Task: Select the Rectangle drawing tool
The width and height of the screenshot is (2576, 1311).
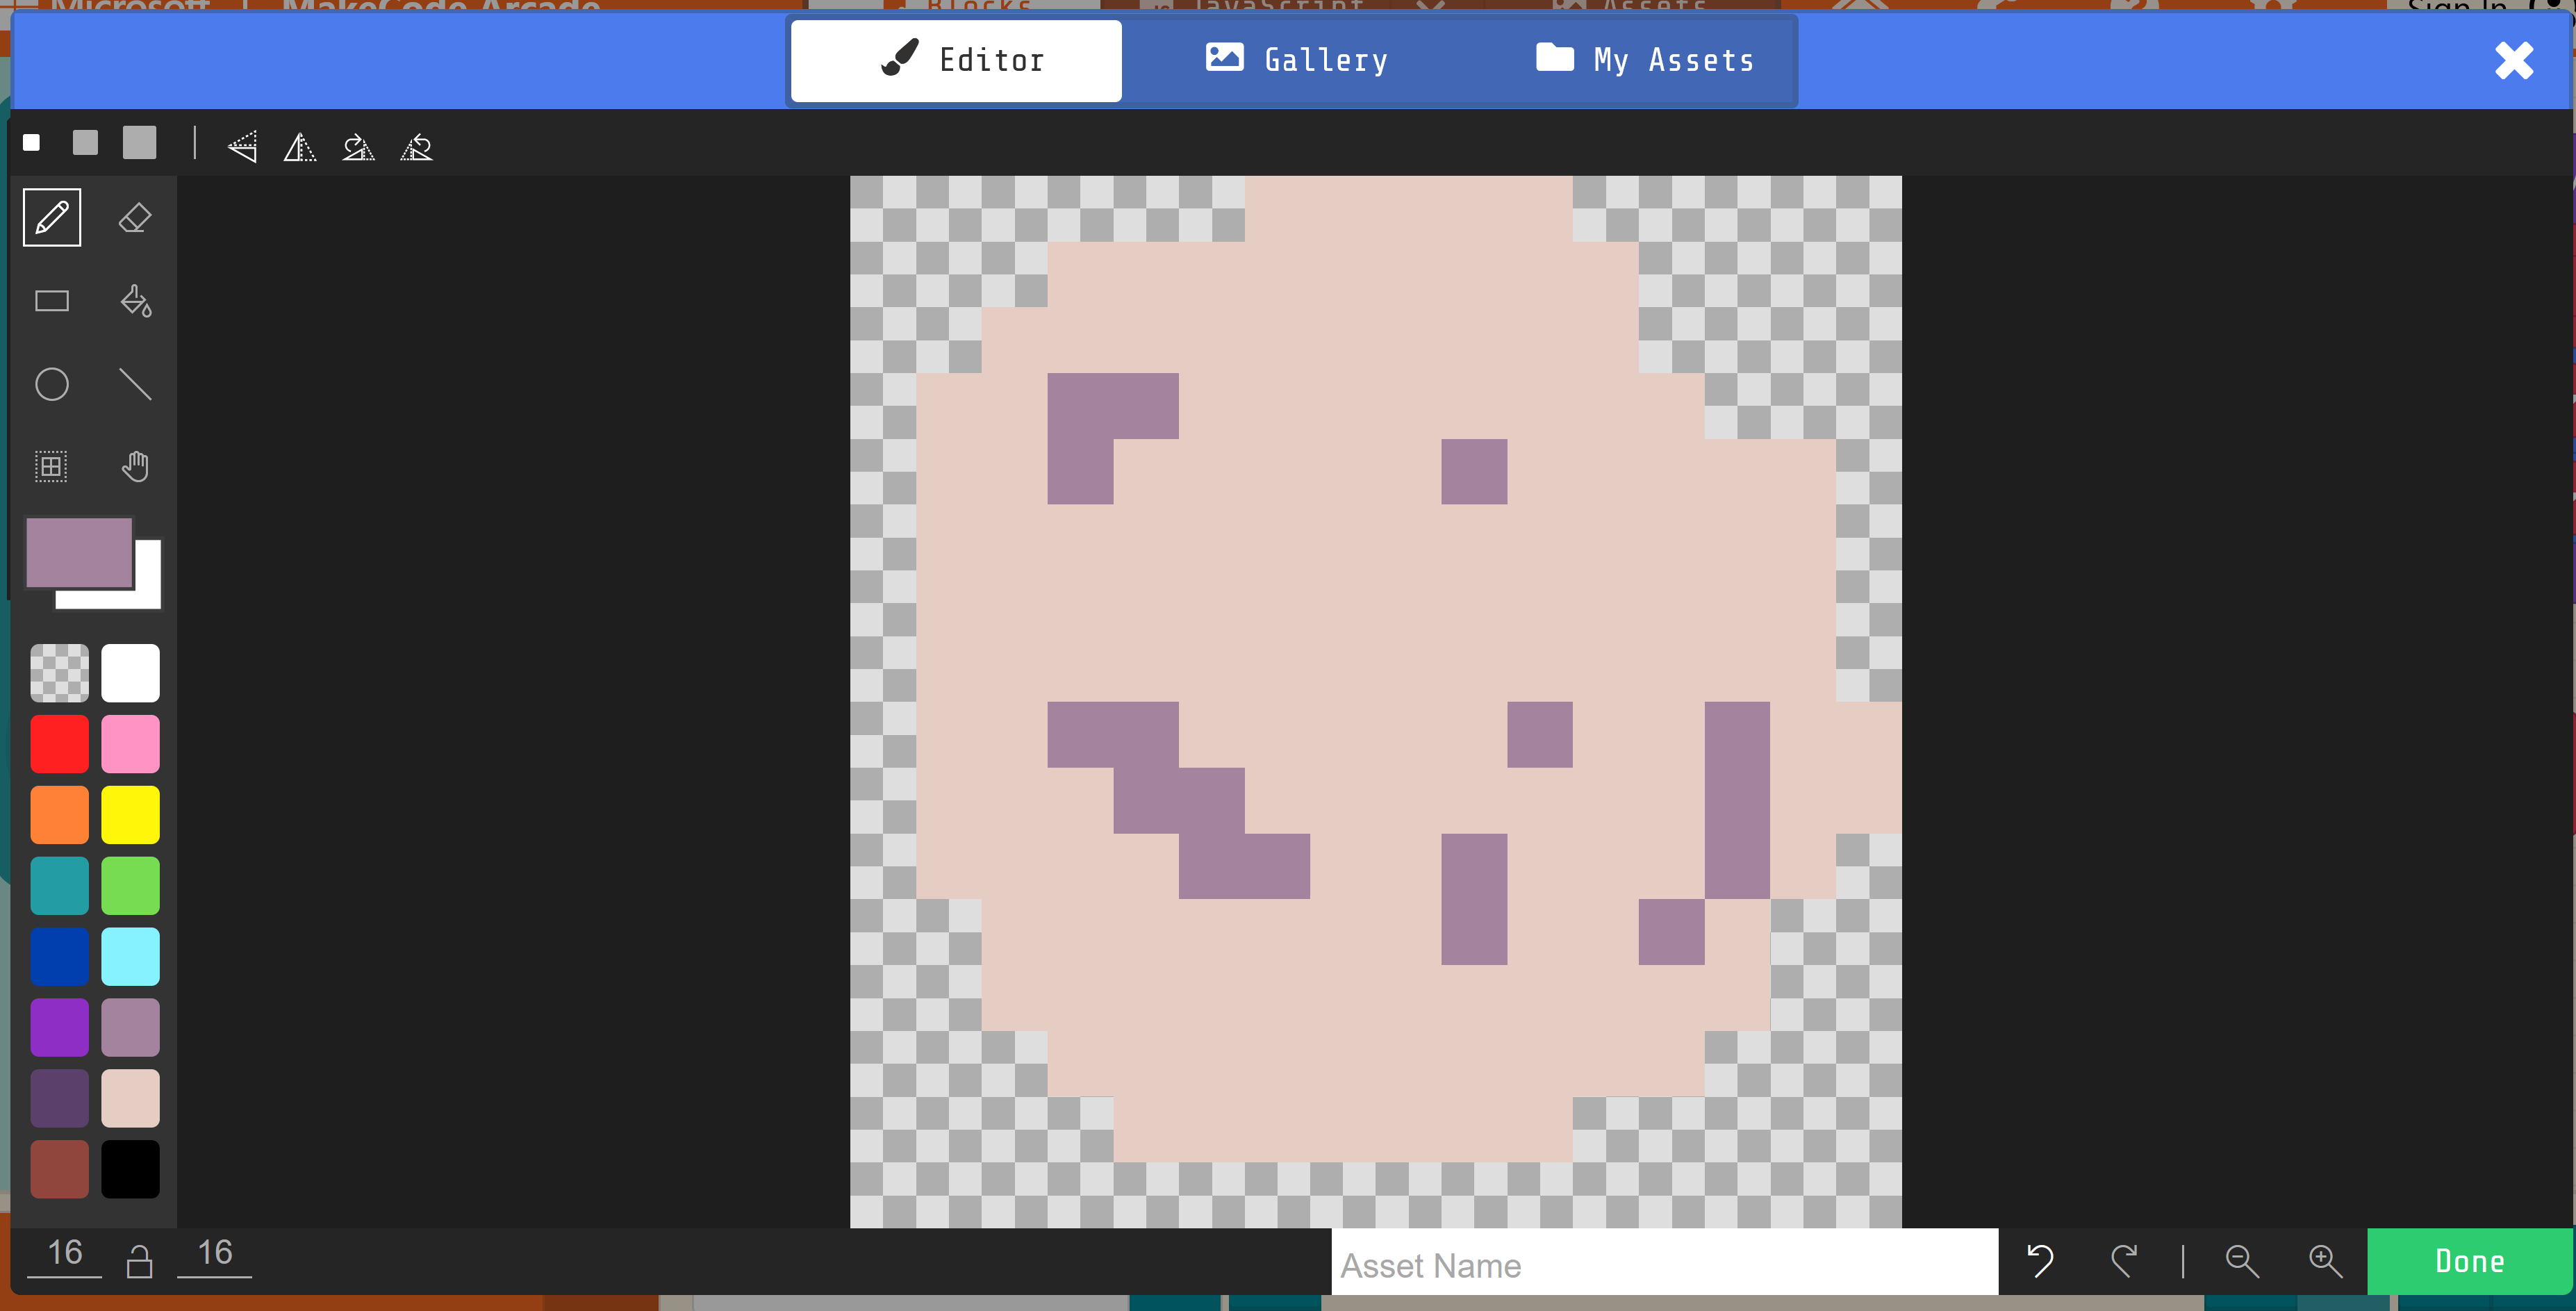Action: click(52, 301)
